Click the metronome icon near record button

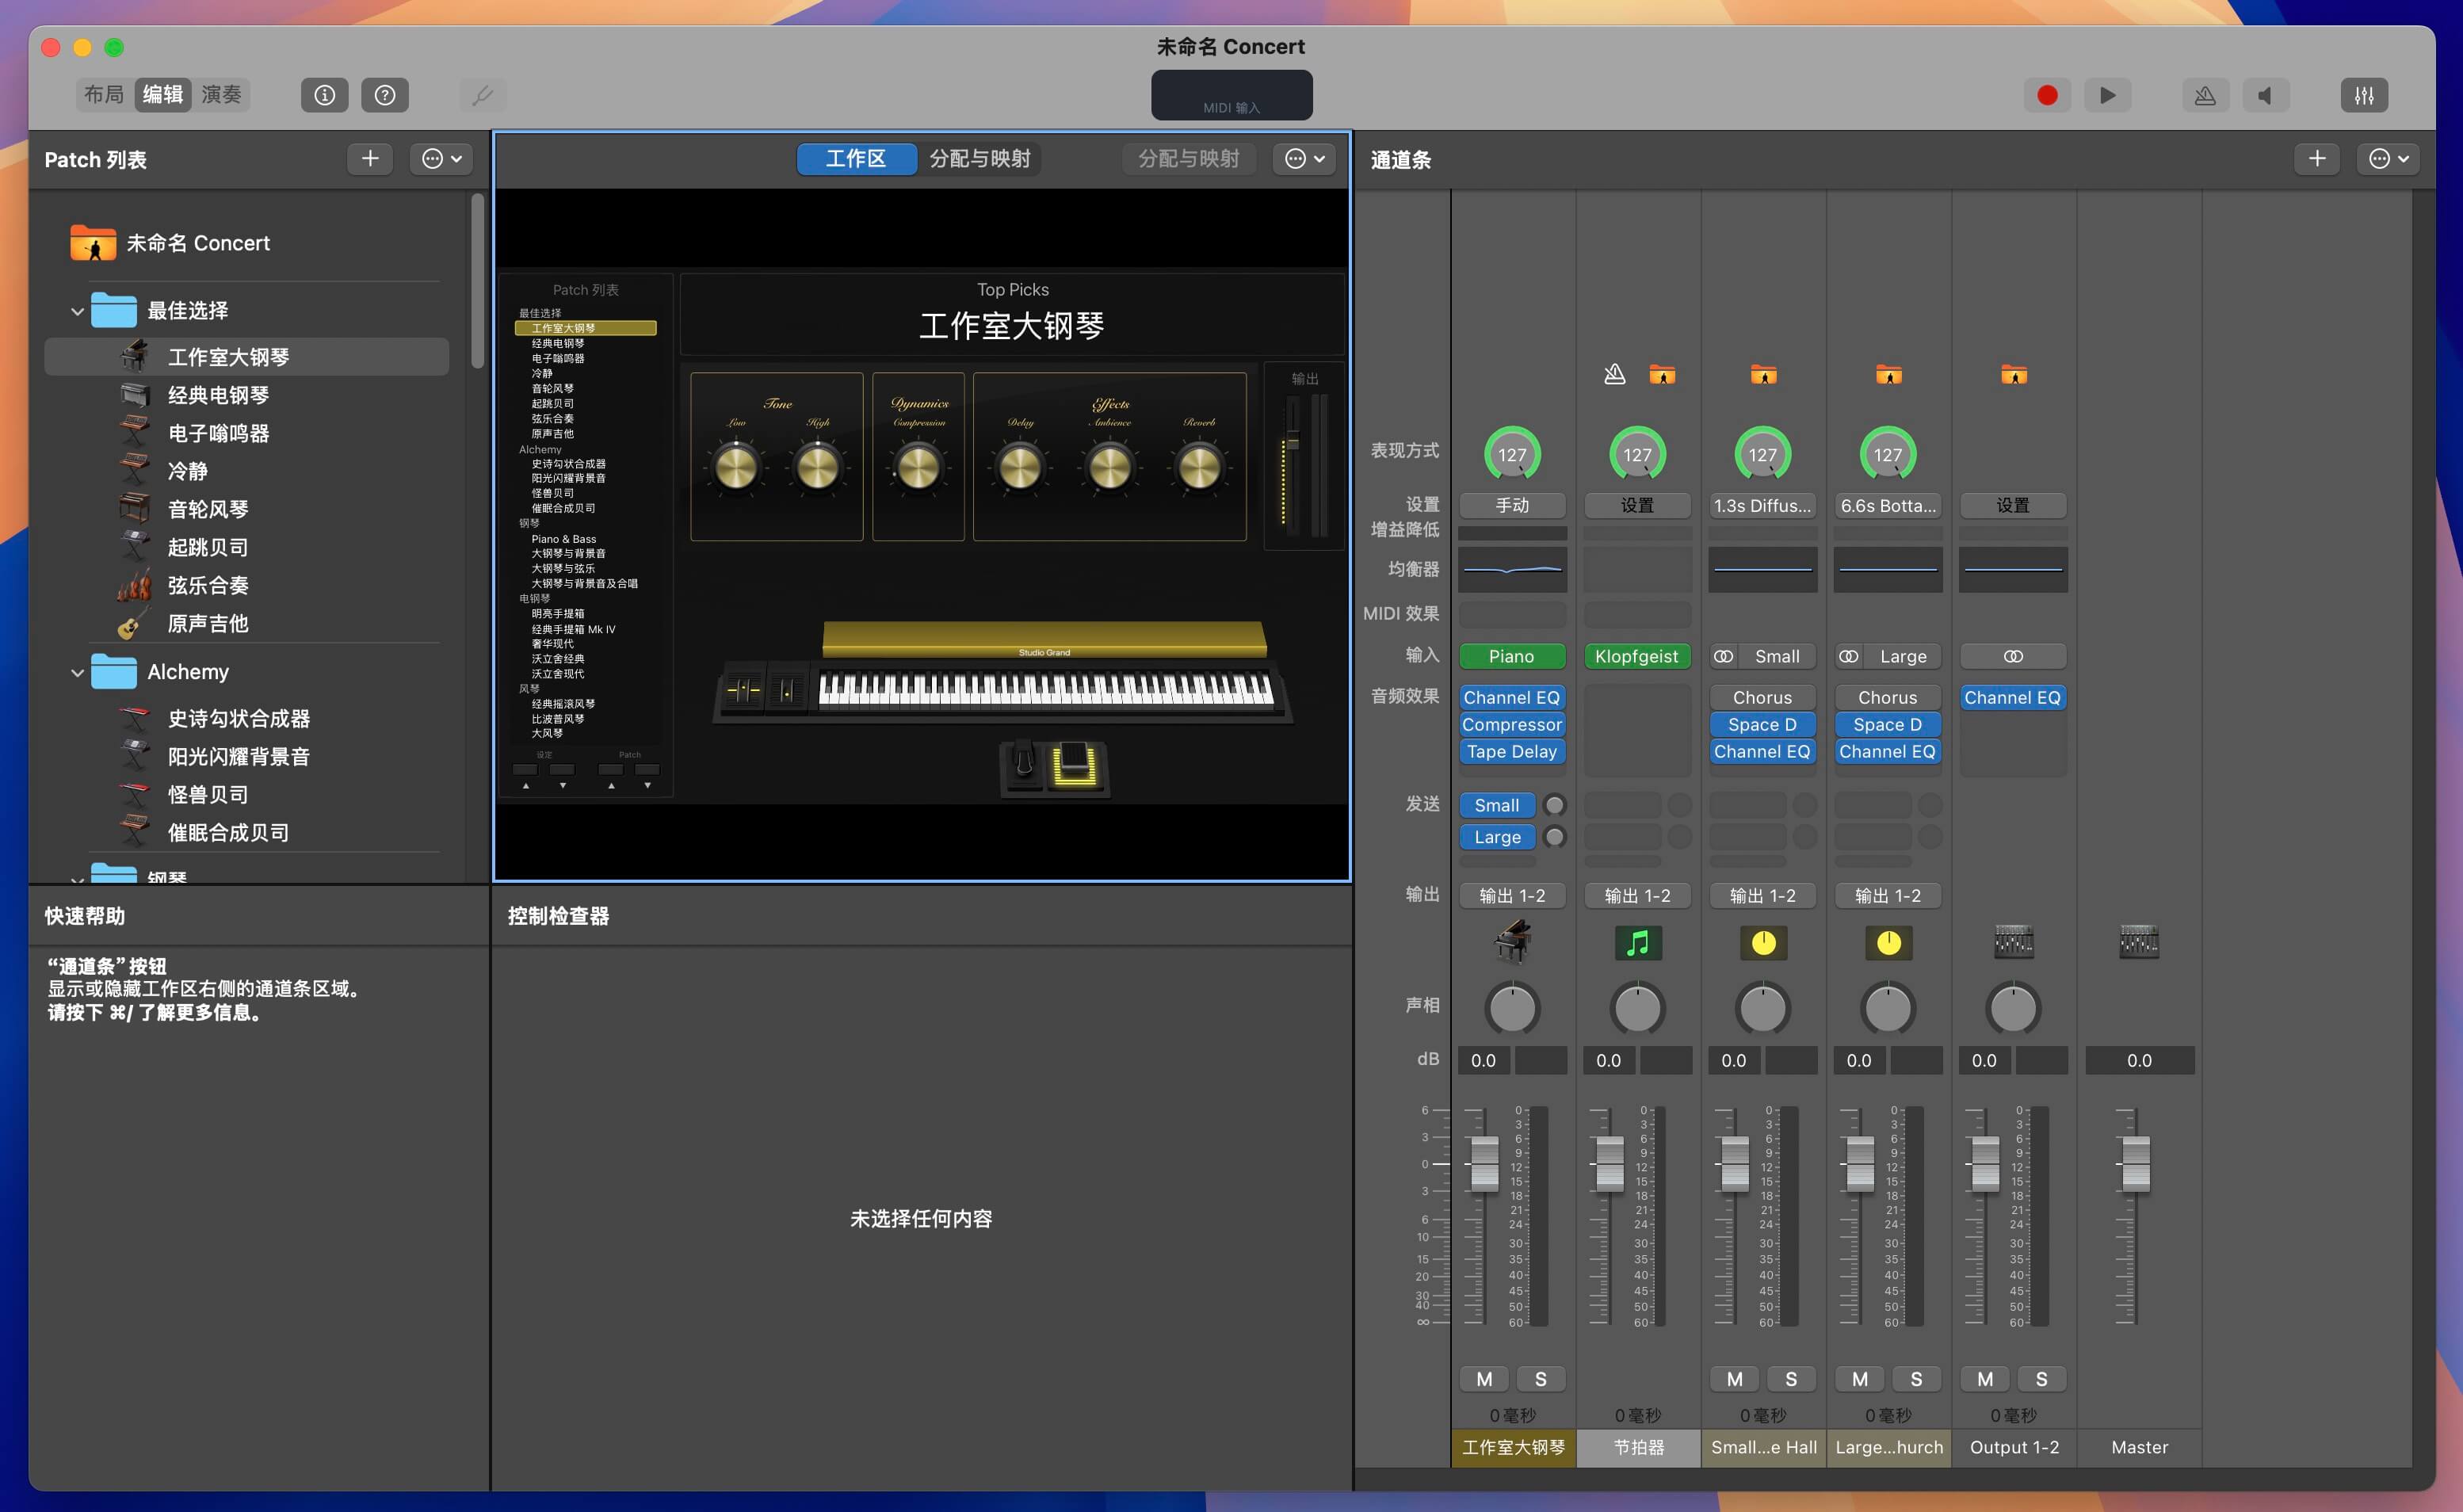[x=2205, y=95]
